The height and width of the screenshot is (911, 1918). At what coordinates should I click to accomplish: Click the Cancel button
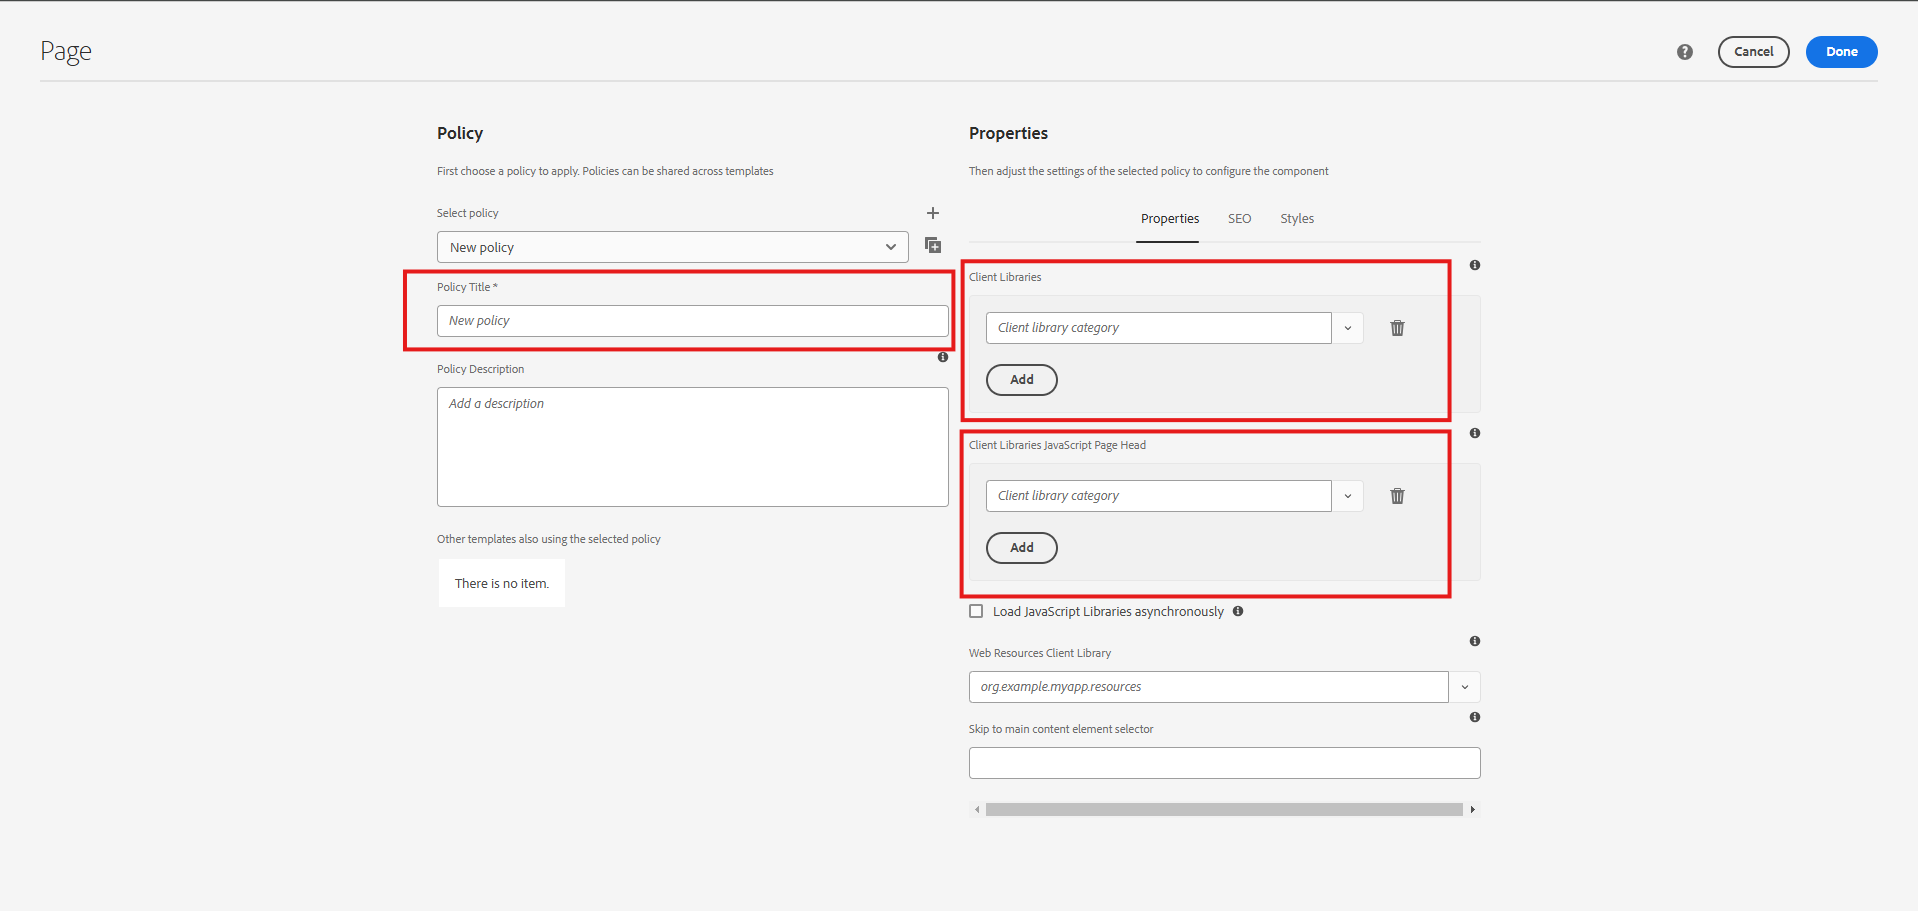coord(1753,52)
